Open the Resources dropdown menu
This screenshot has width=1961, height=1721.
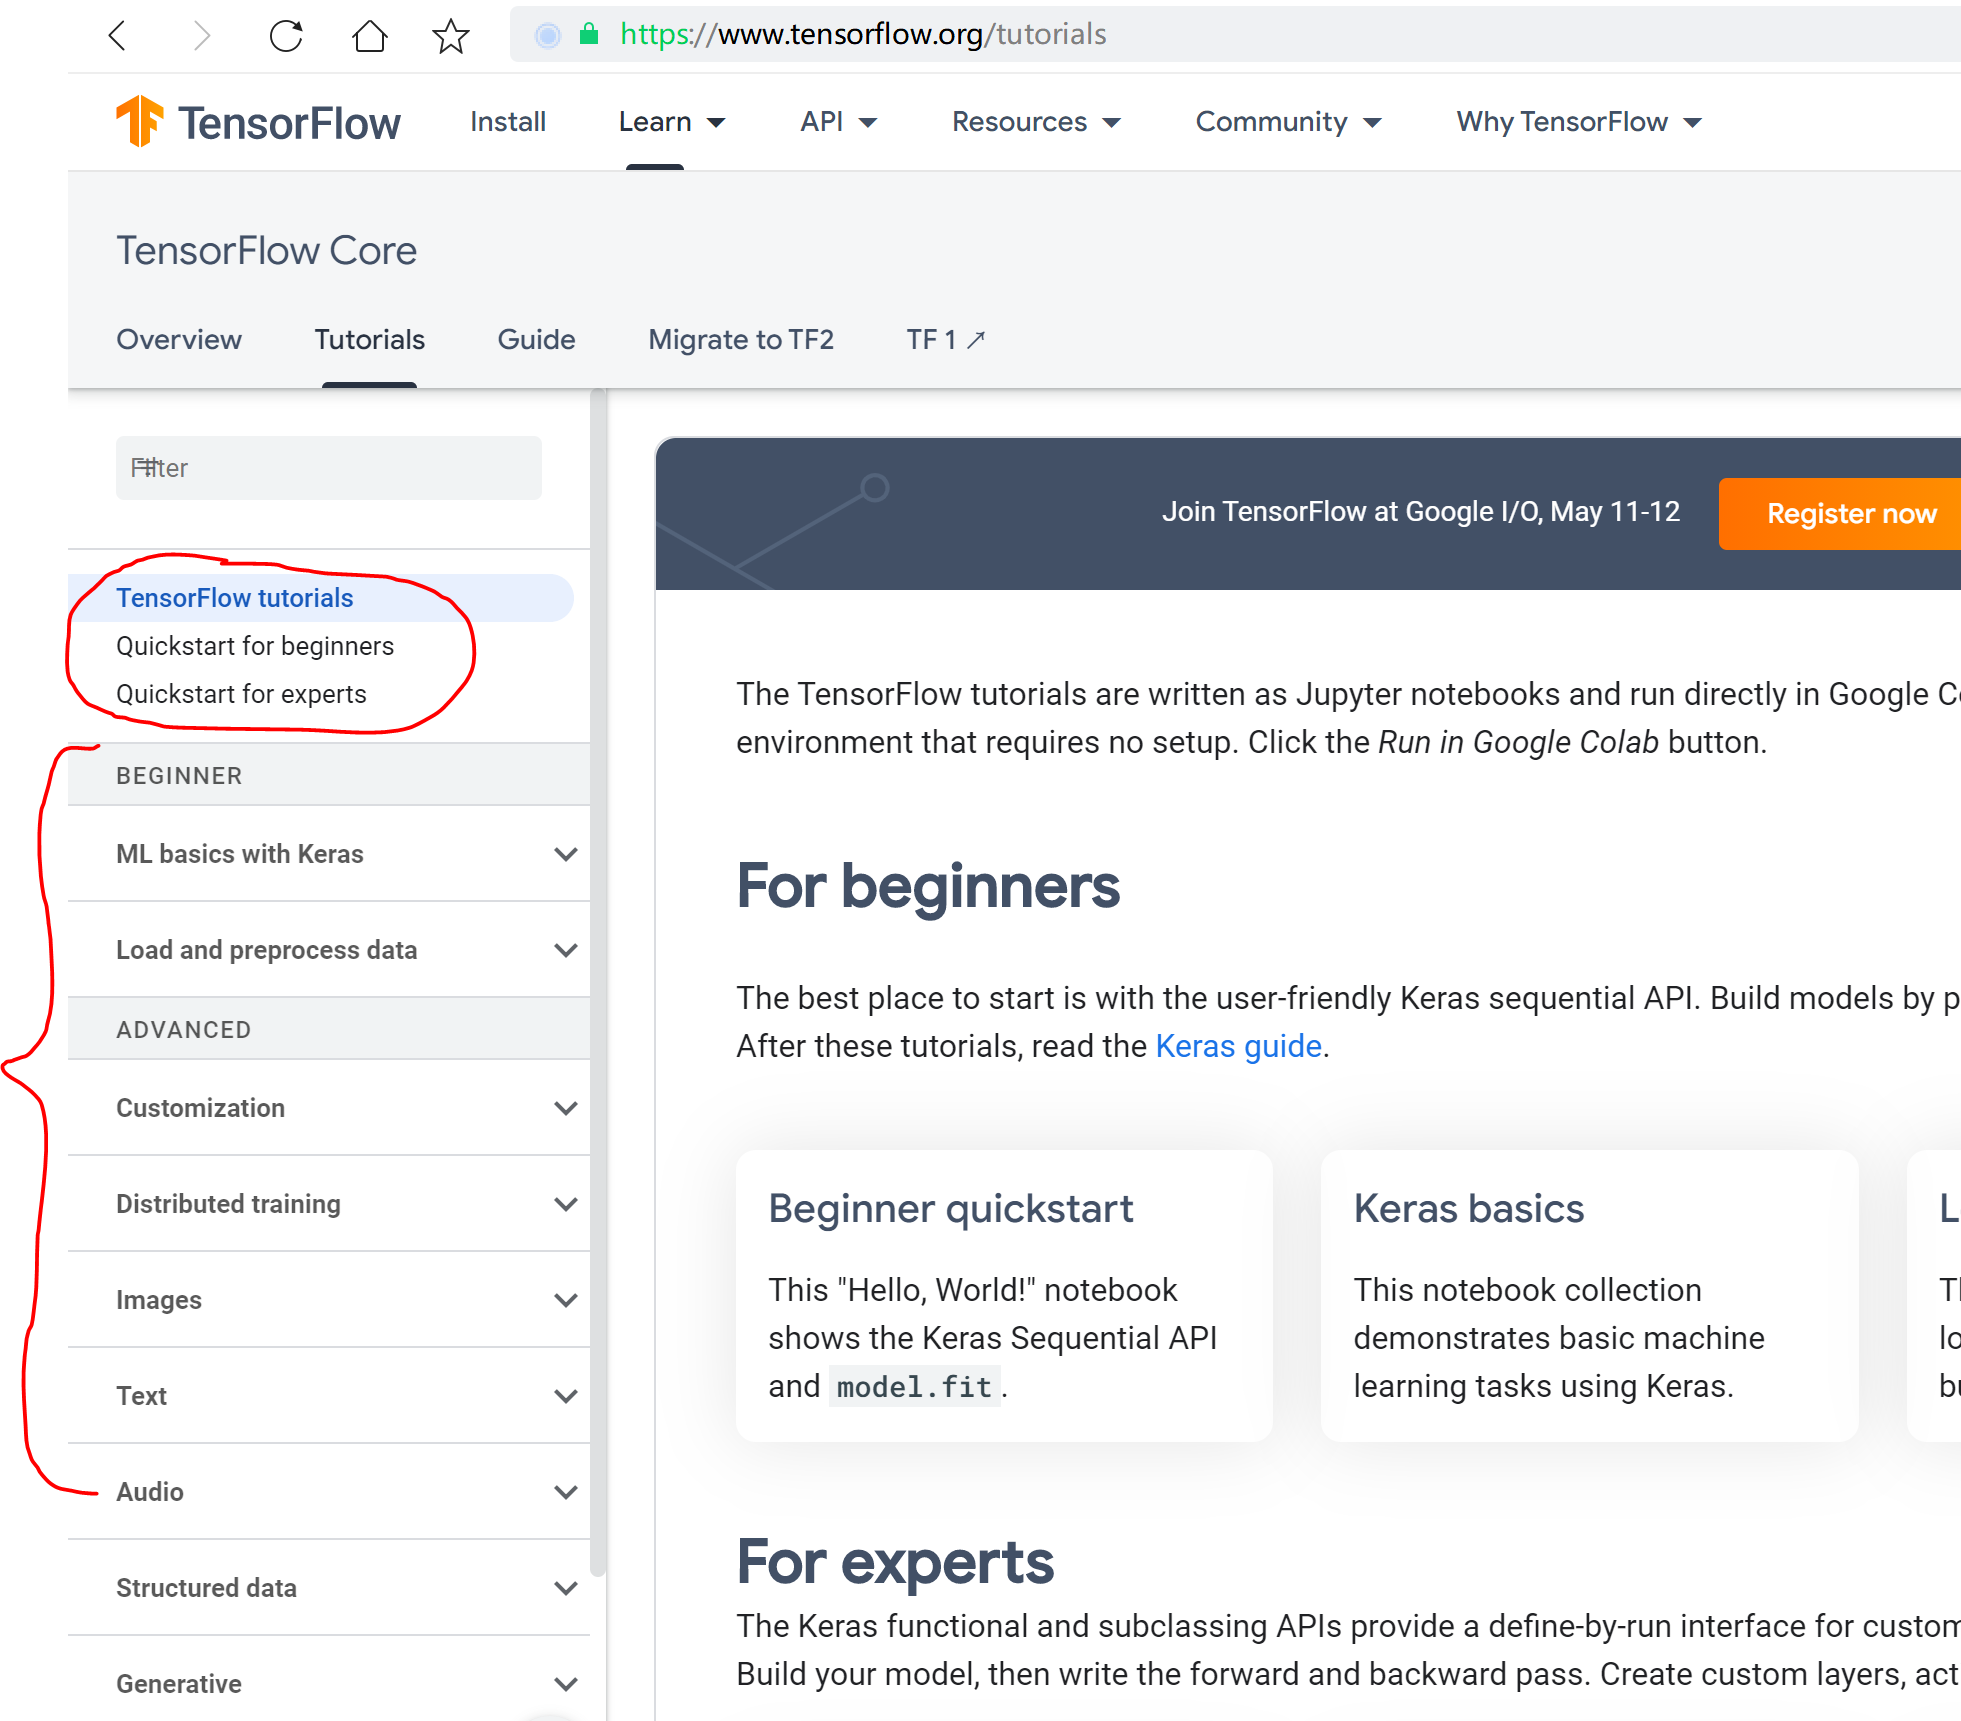(x=1036, y=122)
